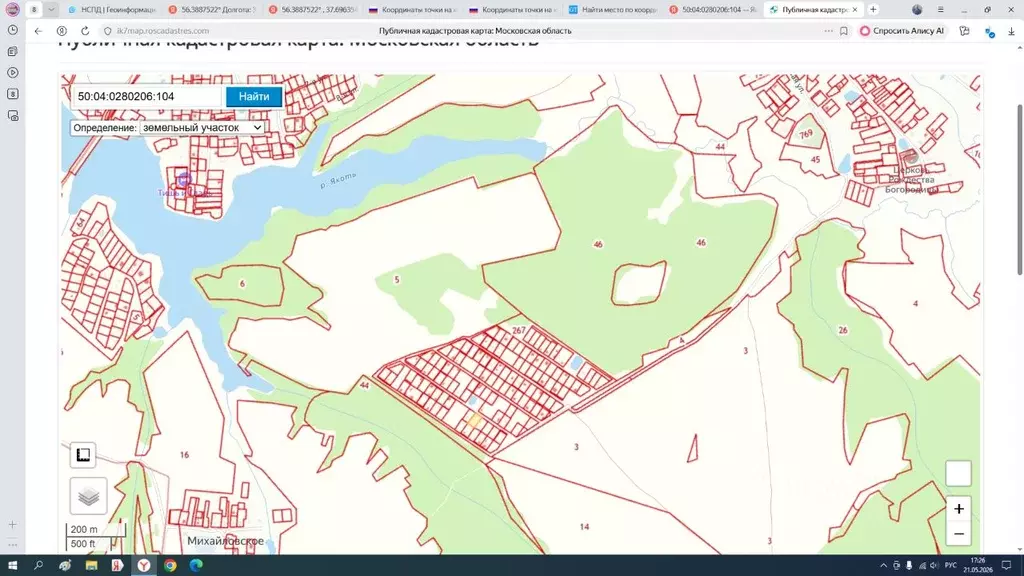Zoom out with the minus button
This screenshot has width=1024, height=576.
pos(959,534)
